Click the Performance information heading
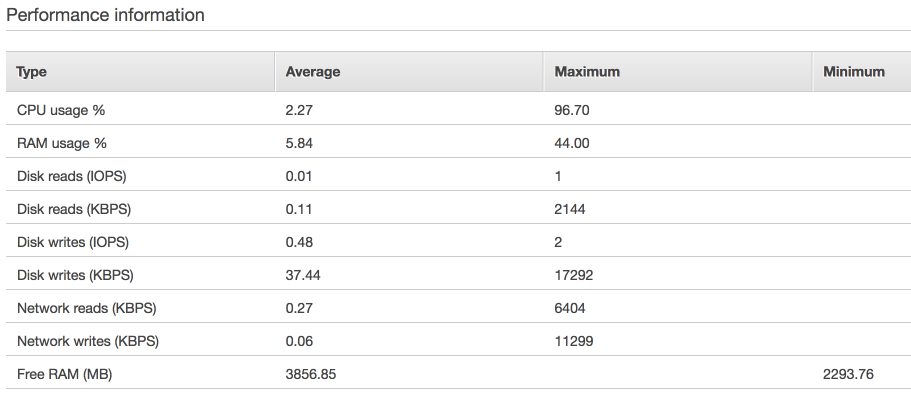The image size is (911, 402). pos(105,15)
